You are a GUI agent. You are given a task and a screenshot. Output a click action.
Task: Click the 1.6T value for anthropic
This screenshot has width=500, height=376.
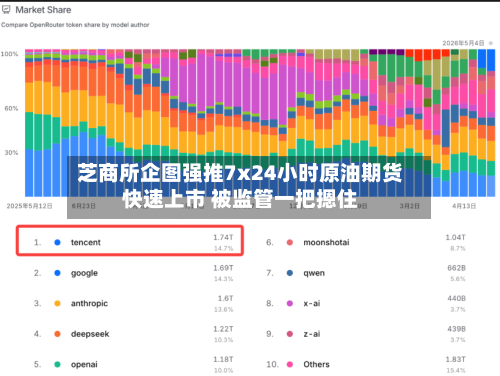tap(226, 298)
